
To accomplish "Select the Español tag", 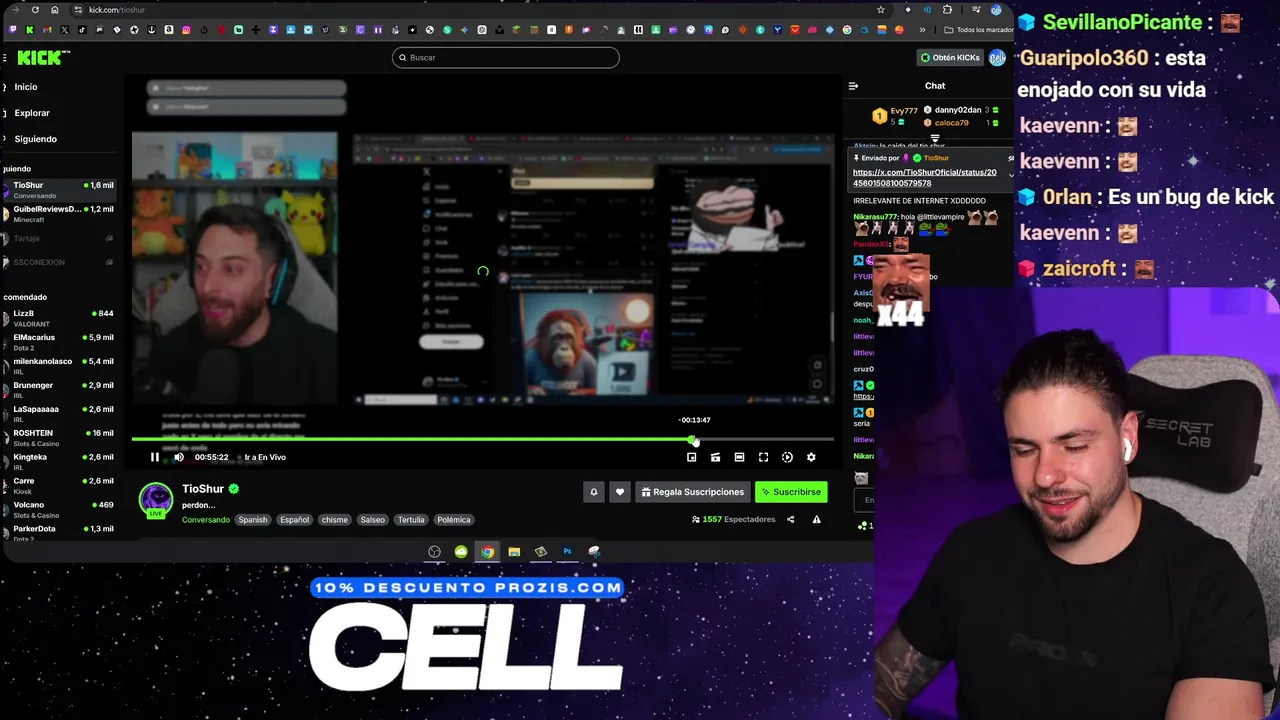I will (x=294, y=520).
